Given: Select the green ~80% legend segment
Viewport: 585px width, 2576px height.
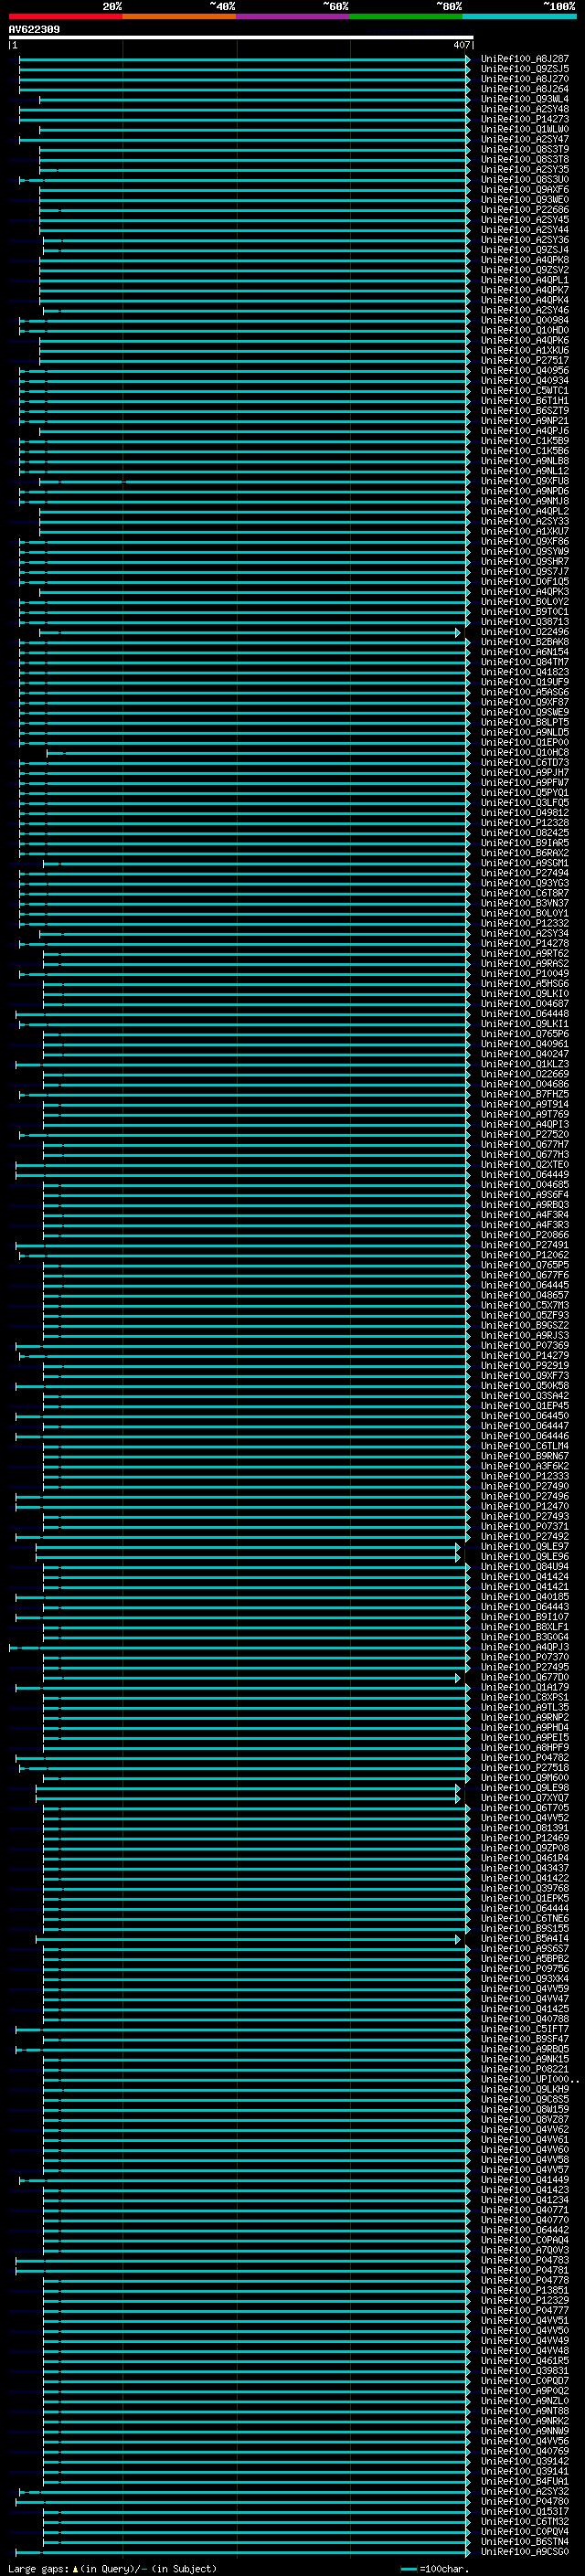Looking at the screenshot, I should coord(406,16).
